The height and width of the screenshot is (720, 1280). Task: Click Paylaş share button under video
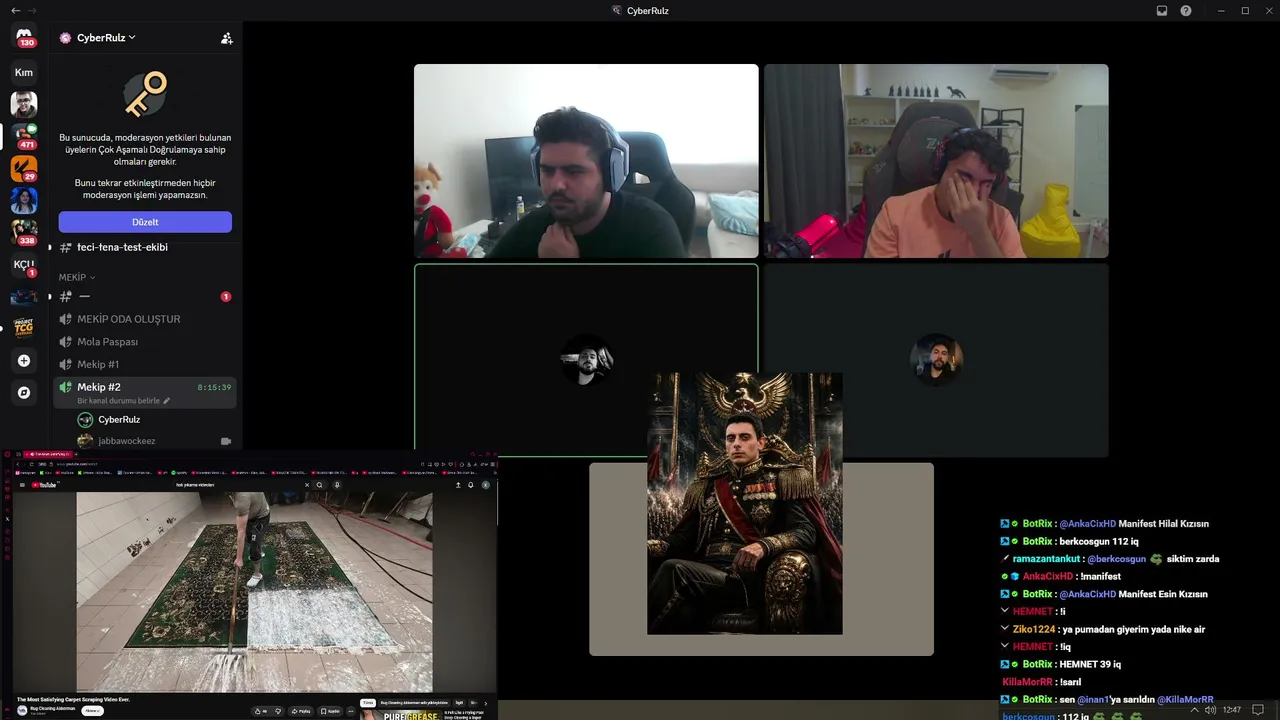point(302,711)
